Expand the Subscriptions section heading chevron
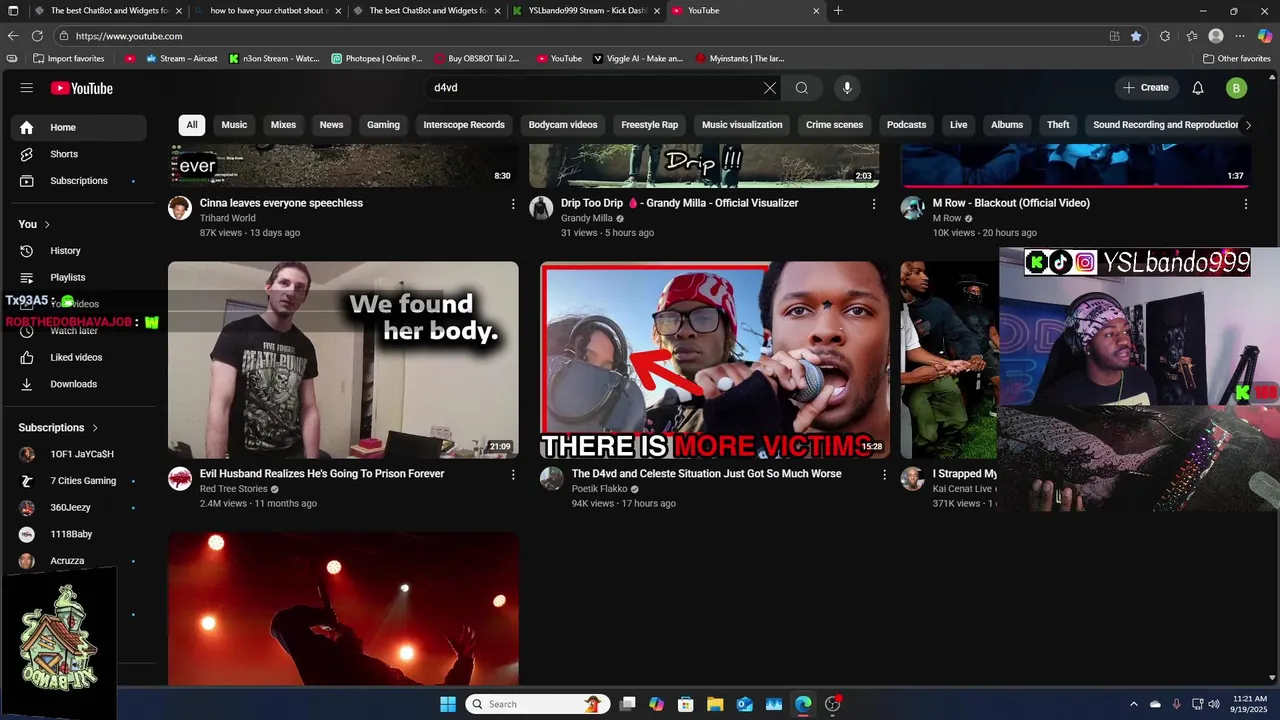Image resolution: width=1280 pixels, height=720 pixels. point(95,428)
